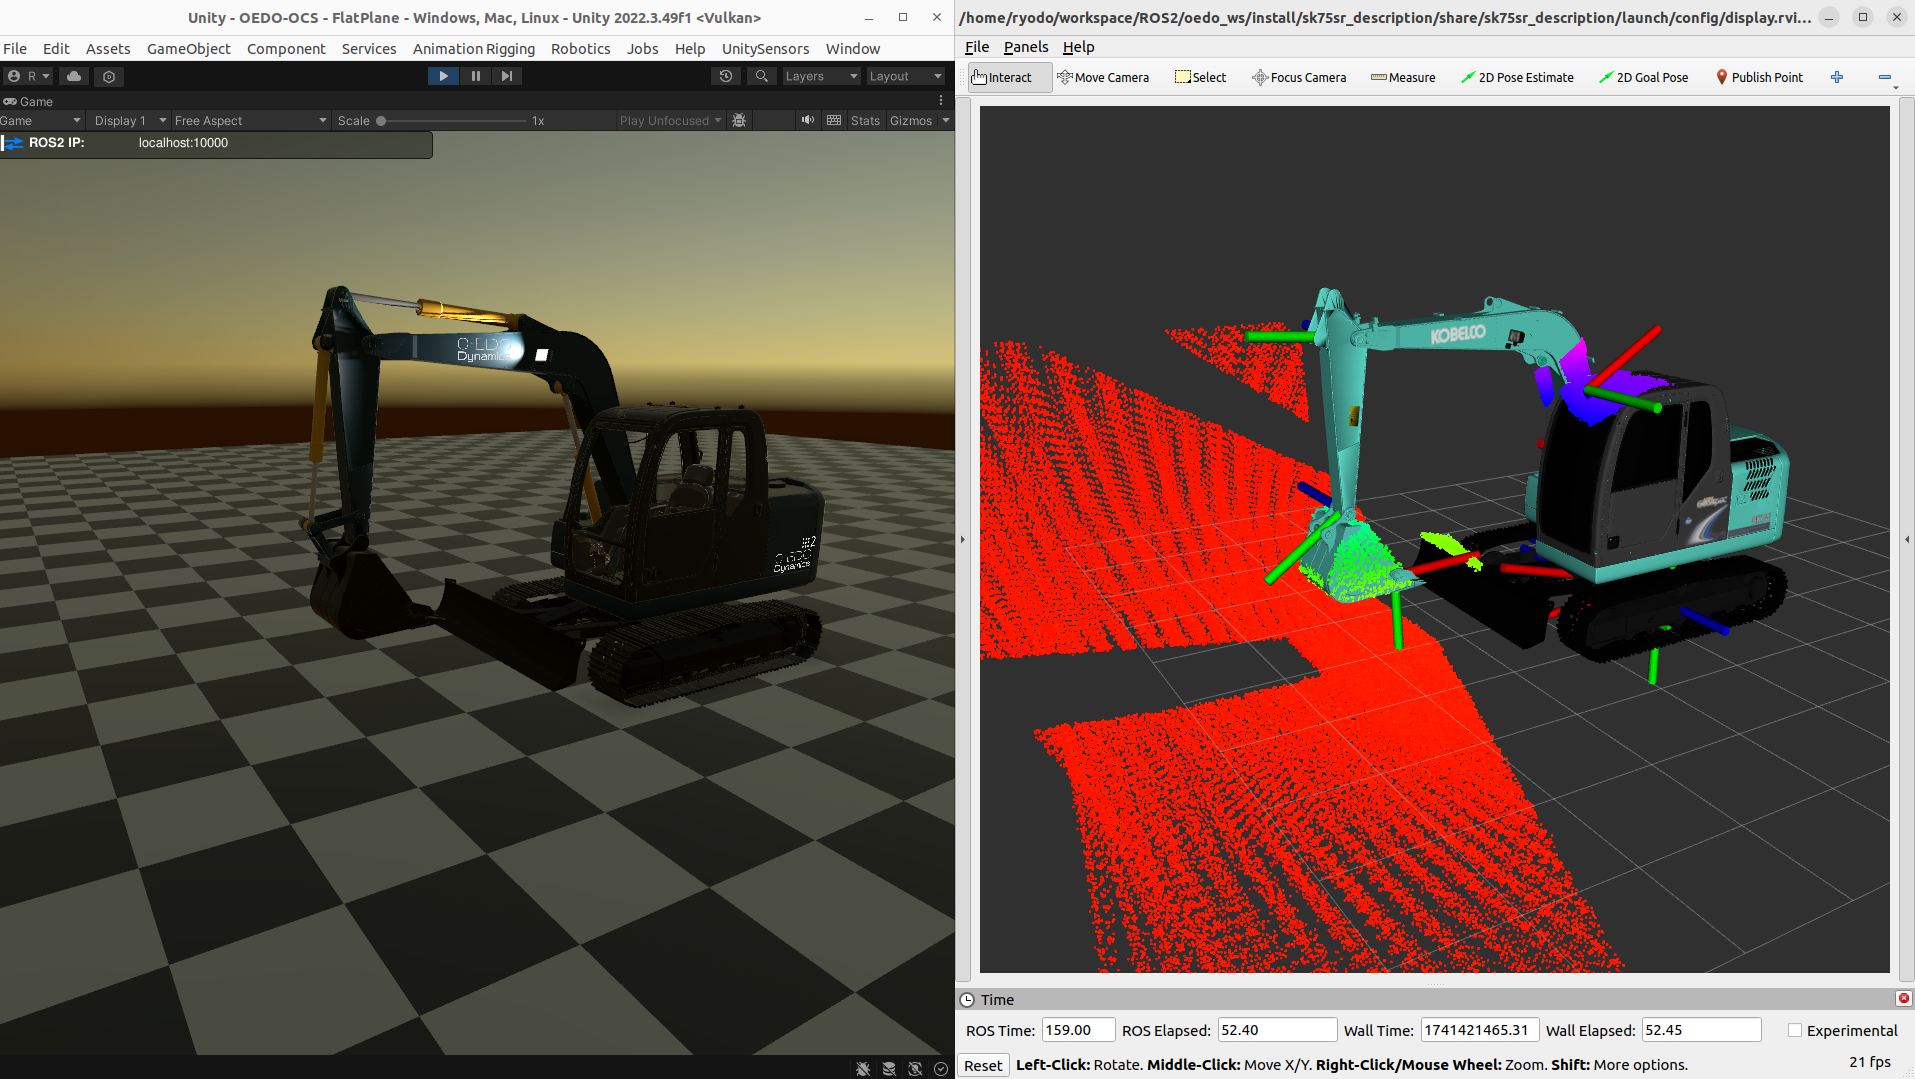This screenshot has height=1079, width=1915.
Task: Toggle the Stats overlay
Action: [865, 120]
